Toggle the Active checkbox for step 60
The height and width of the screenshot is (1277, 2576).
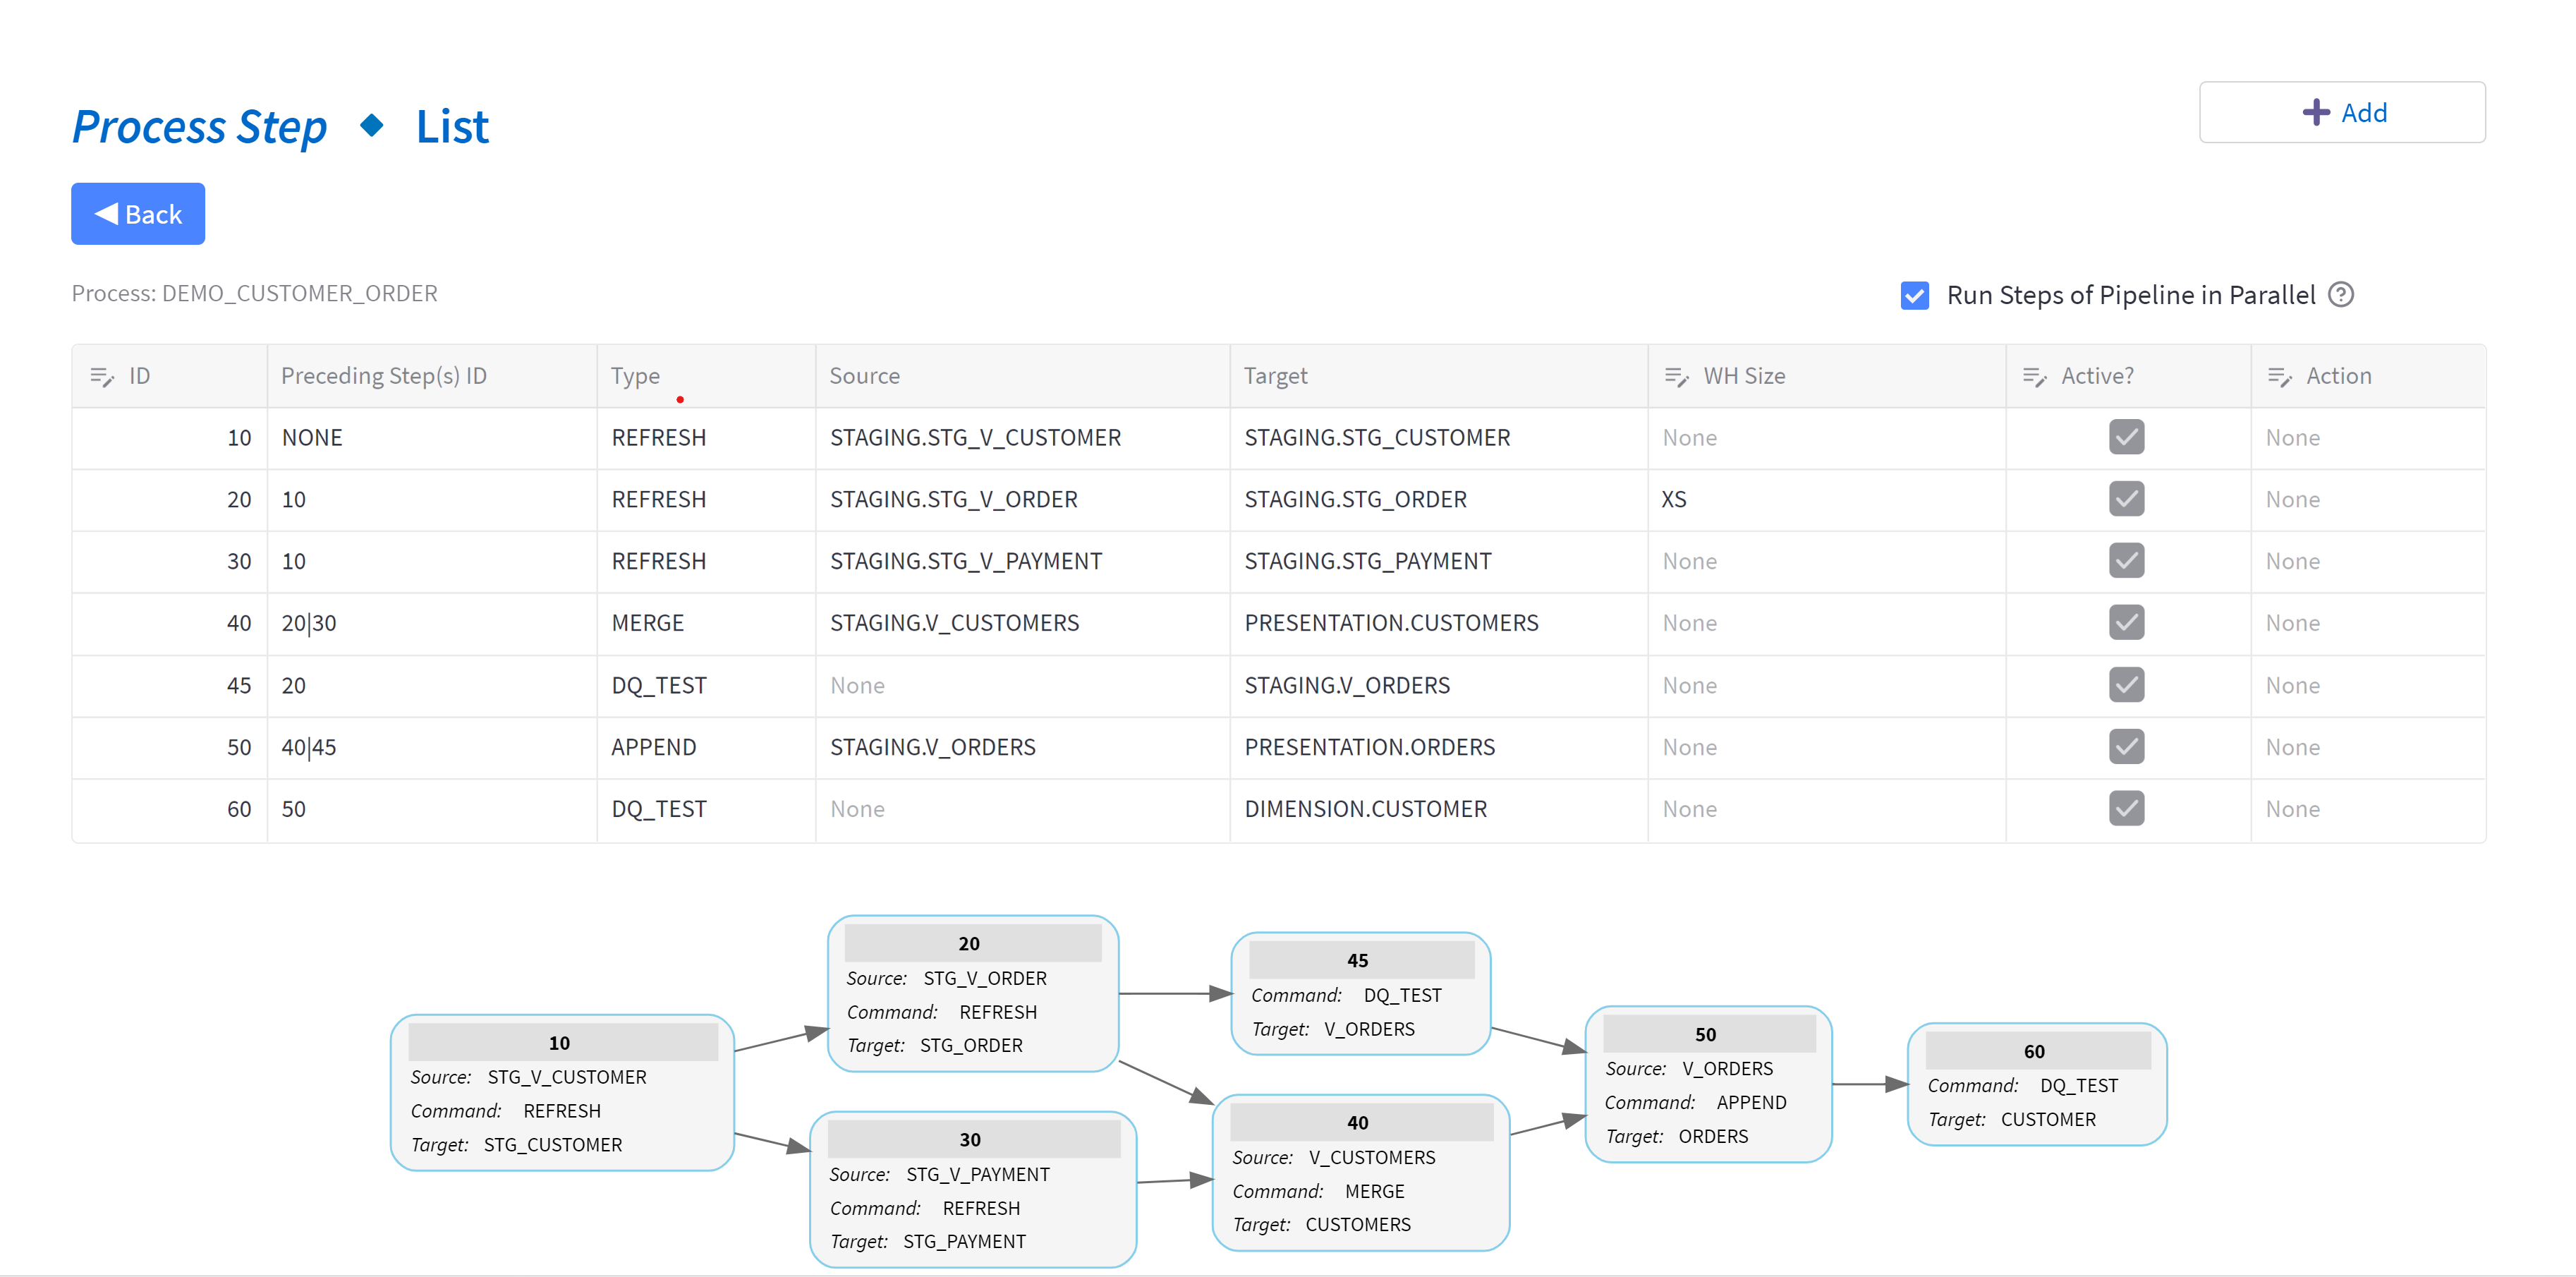2127,808
